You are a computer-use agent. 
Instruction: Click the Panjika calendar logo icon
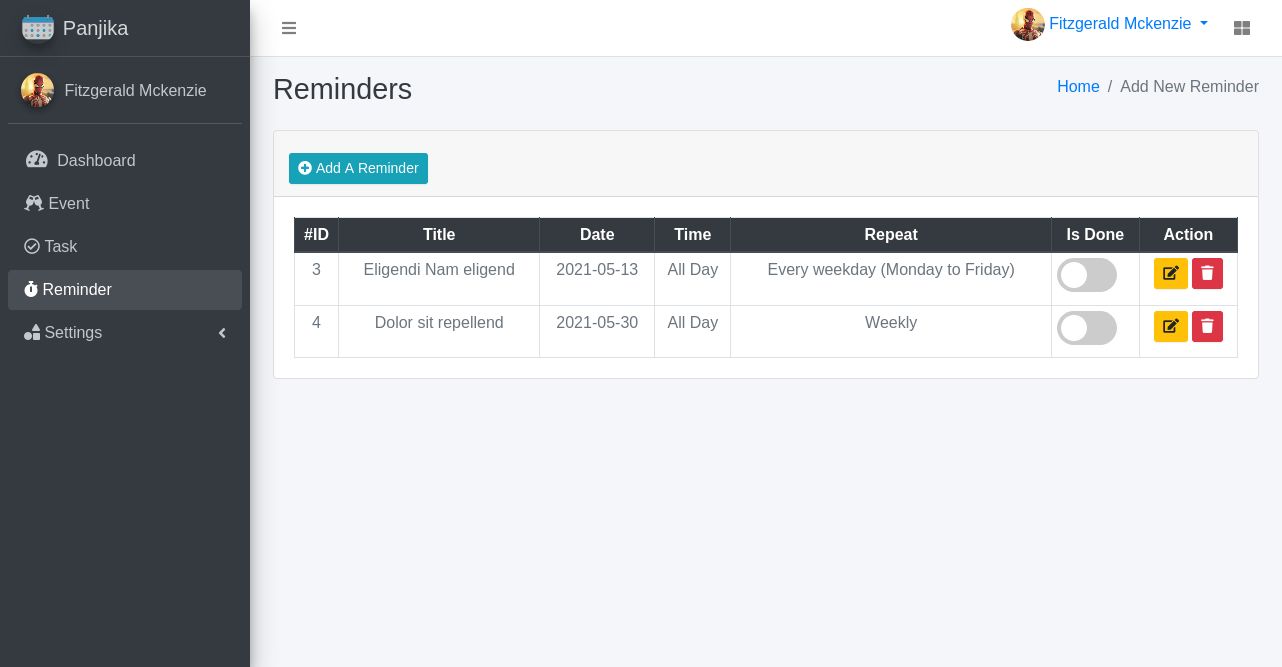coord(37,28)
